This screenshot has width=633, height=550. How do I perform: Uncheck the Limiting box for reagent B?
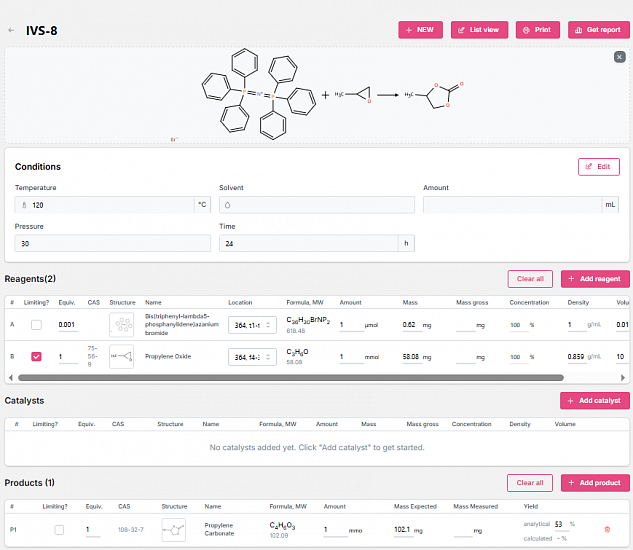pos(37,356)
